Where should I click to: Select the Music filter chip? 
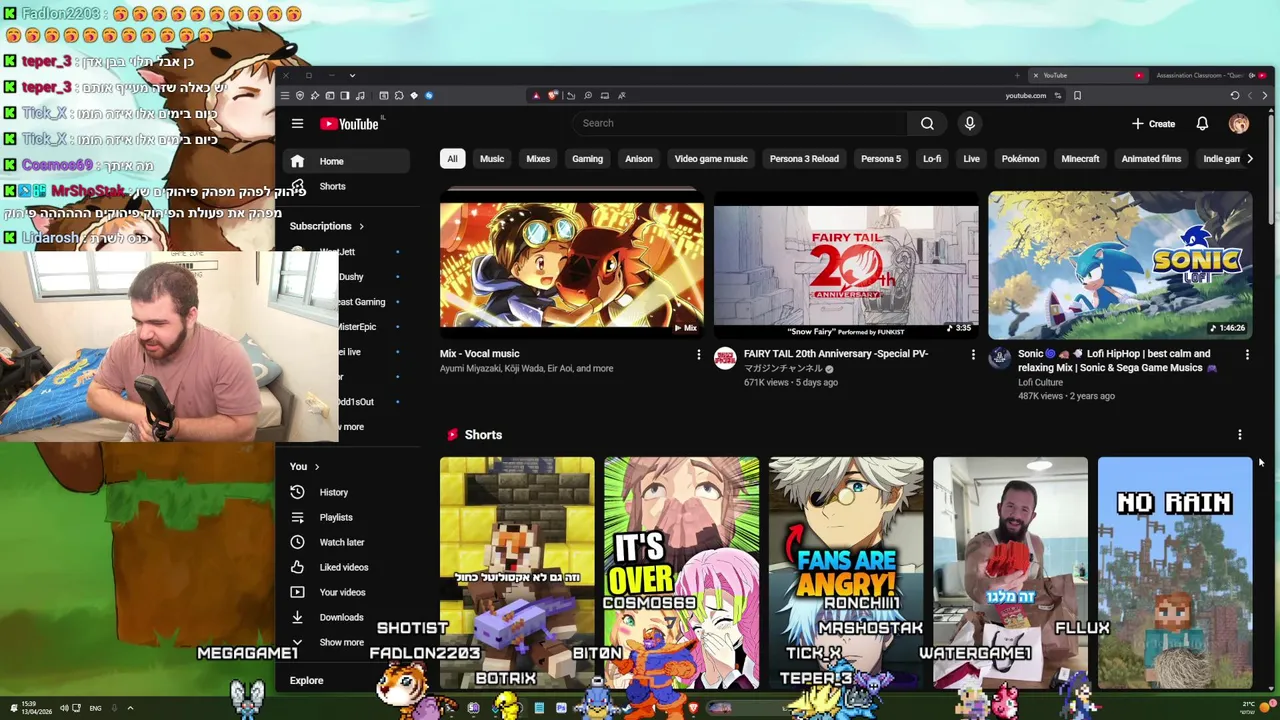tap(492, 159)
